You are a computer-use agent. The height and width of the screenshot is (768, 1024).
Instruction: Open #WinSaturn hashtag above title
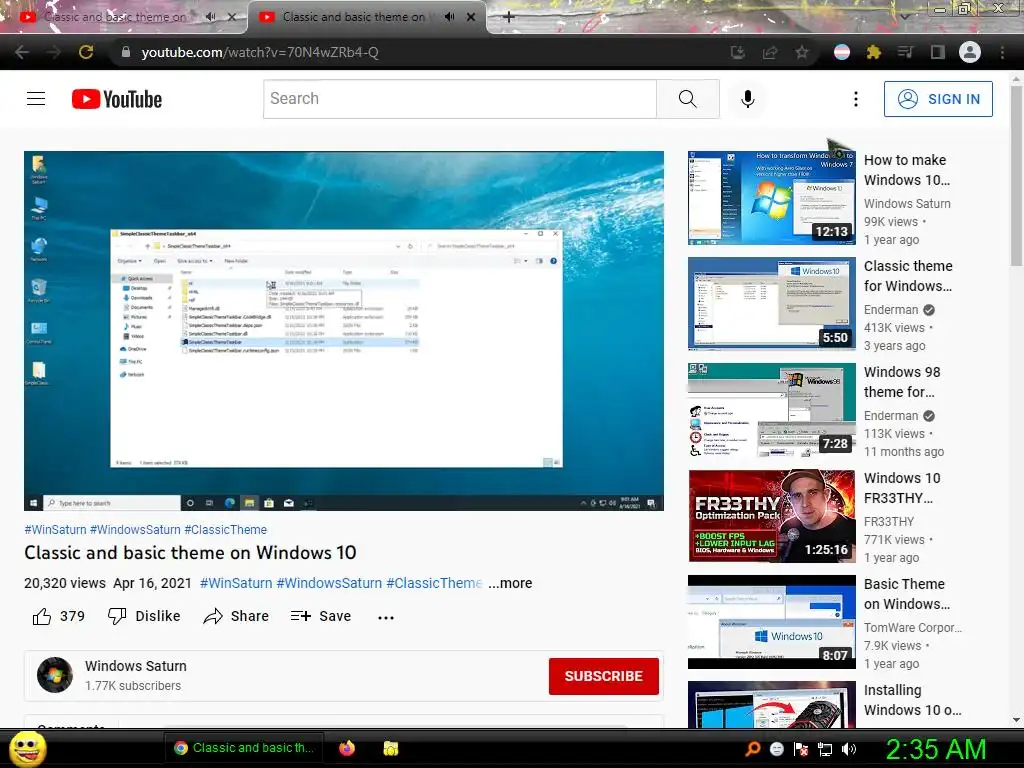click(56, 530)
